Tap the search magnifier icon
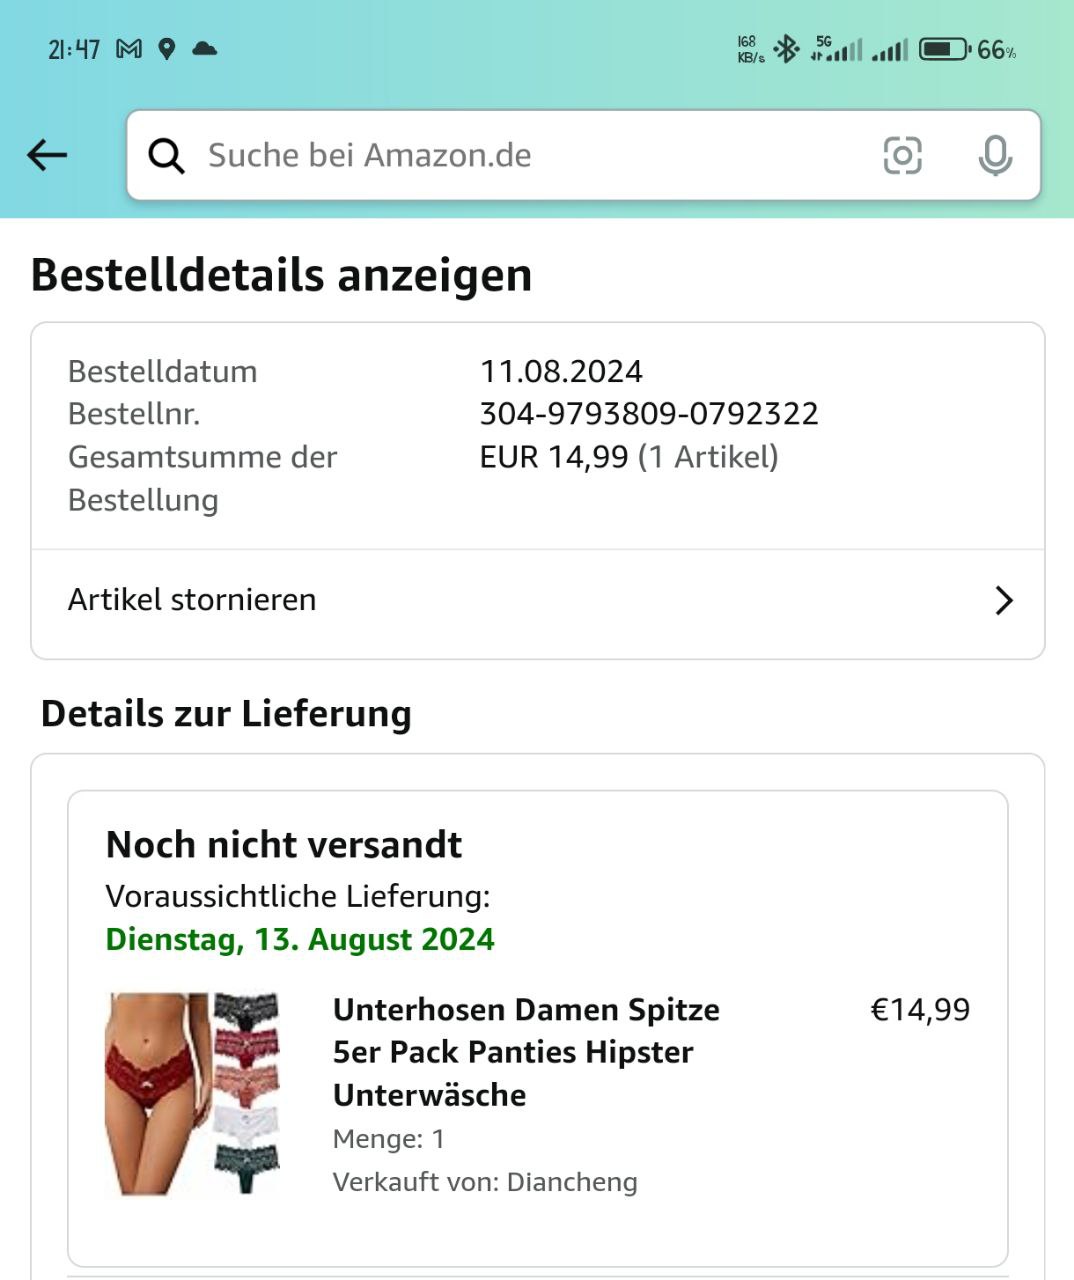Screen dimensions: 1074x1280 166,156
